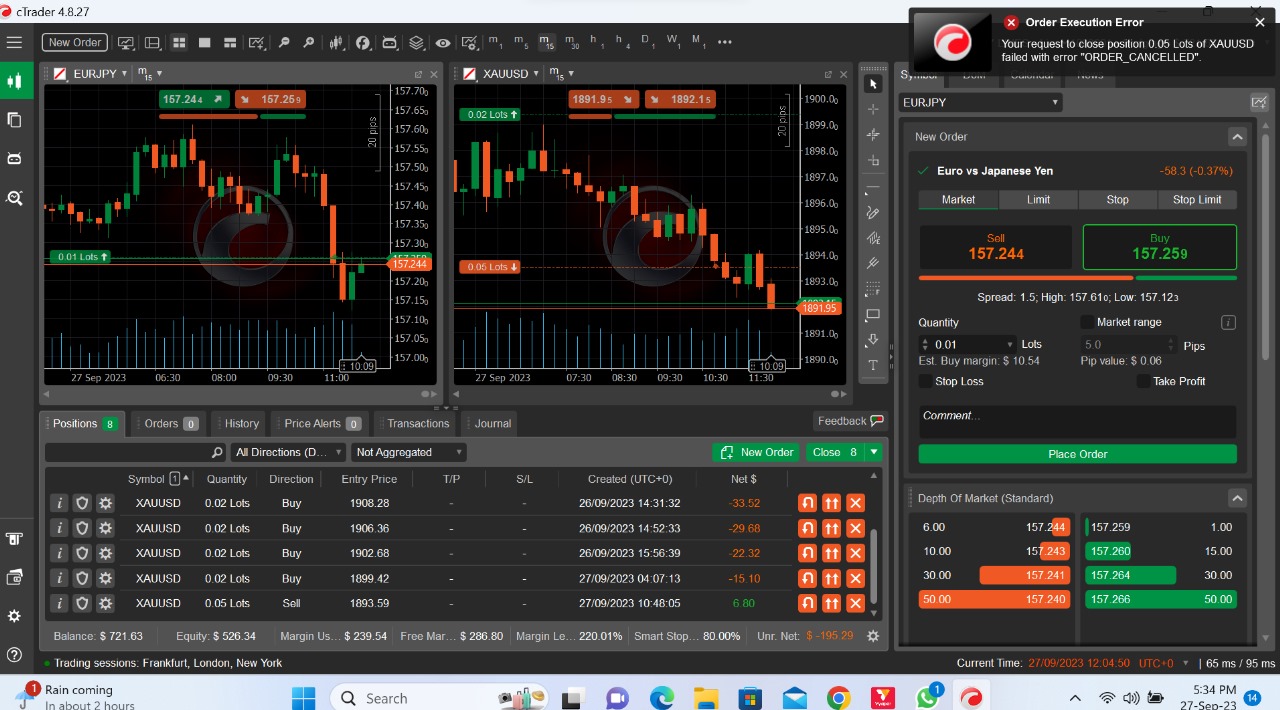
Task: Switch to the Journal tab
Action: [491, 424]
